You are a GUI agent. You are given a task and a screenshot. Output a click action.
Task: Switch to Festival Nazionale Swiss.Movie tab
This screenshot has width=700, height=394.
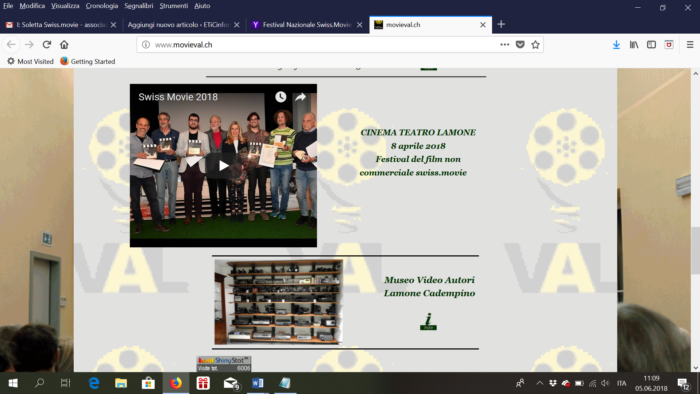pos(307,25)
